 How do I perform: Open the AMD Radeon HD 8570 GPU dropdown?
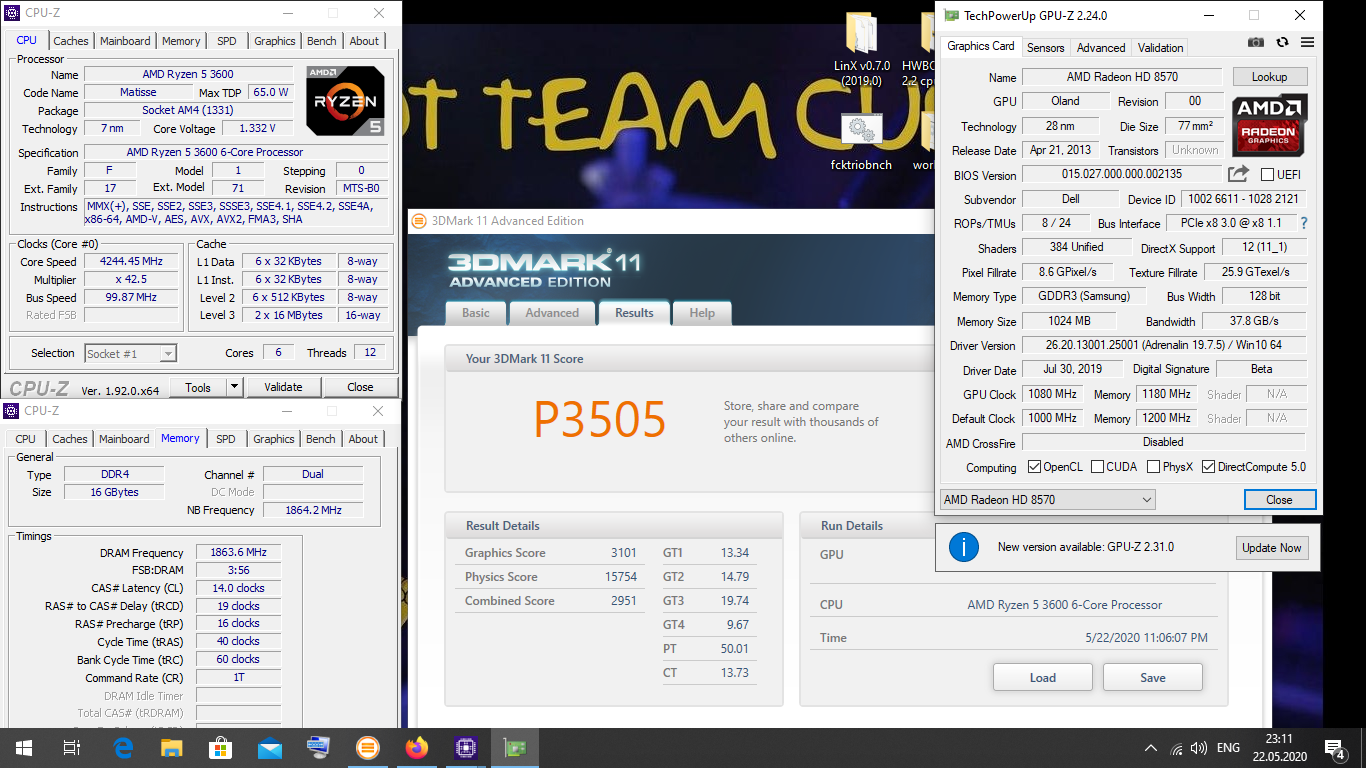(x=1047, y=499)
